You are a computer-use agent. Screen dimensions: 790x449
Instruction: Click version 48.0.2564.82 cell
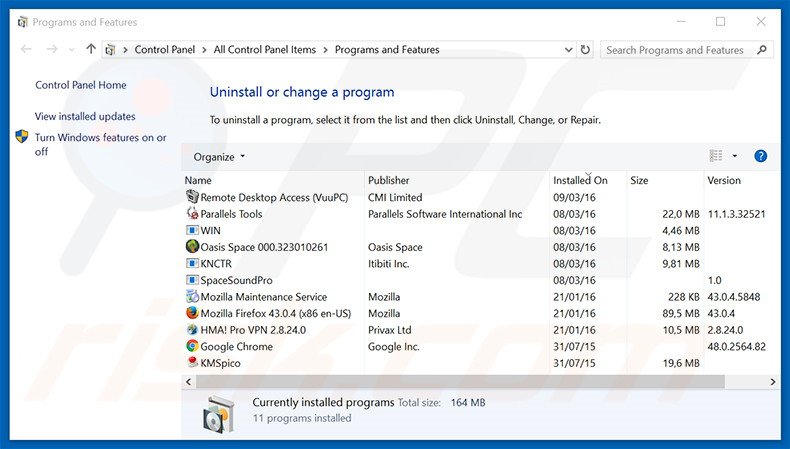pyautogui.click(x=737, y=346)
